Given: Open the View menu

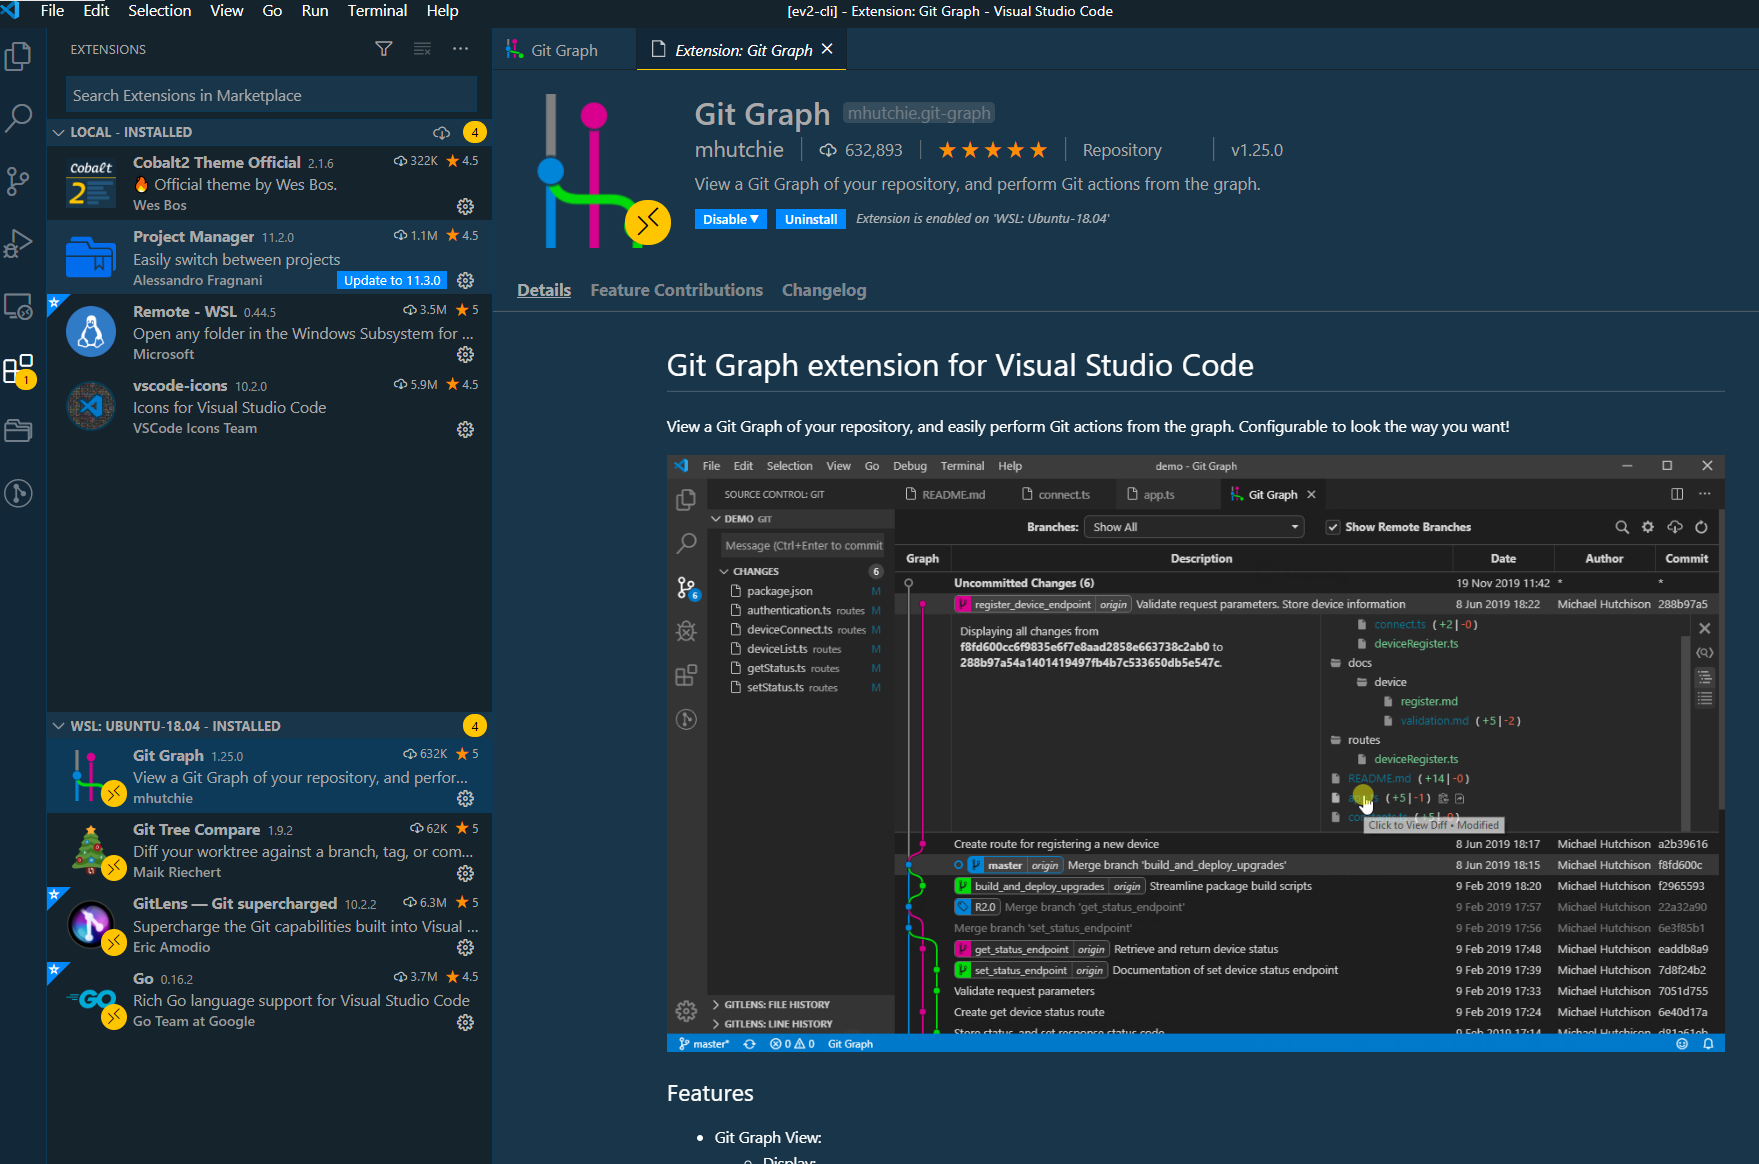Looking at the screenshot, I should tap(226, 10).
